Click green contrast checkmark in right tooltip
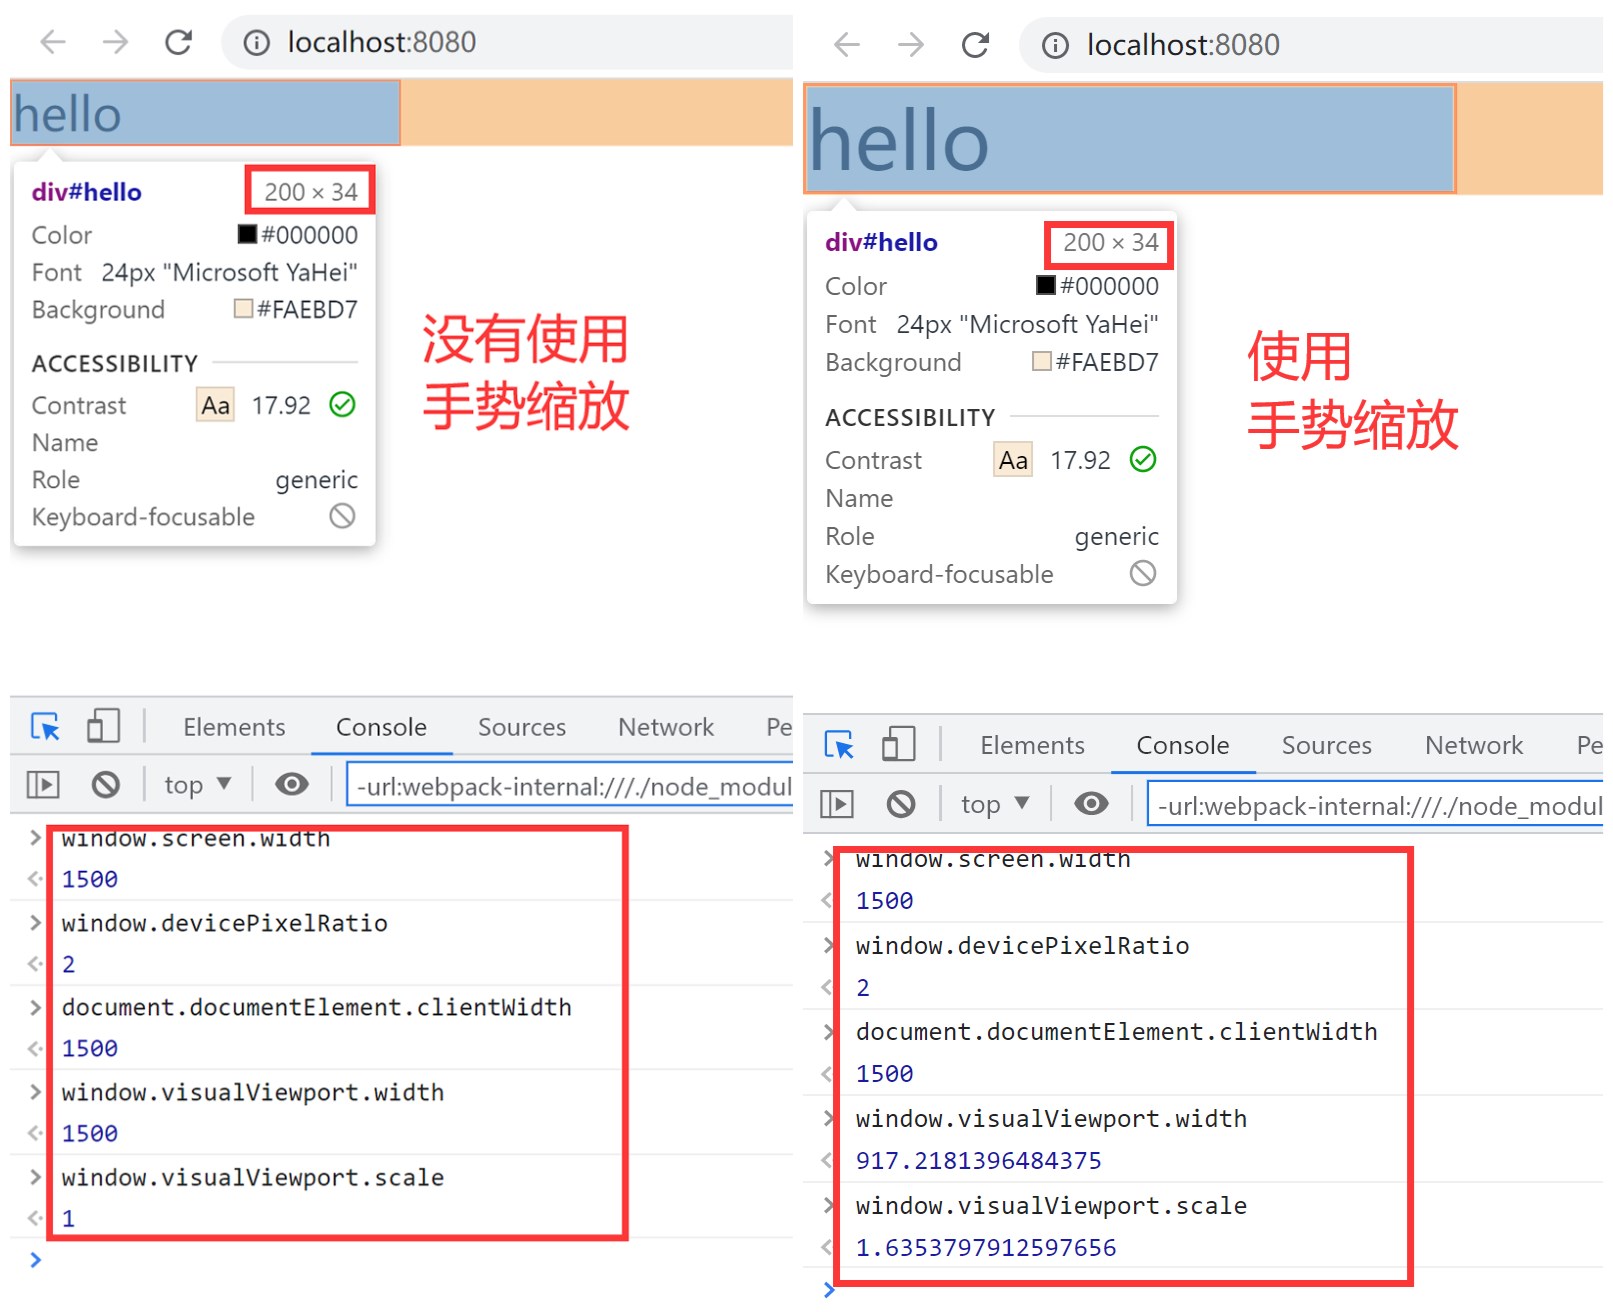1613x1312 pixels. pyautogui.click(x=1143, y=459)
